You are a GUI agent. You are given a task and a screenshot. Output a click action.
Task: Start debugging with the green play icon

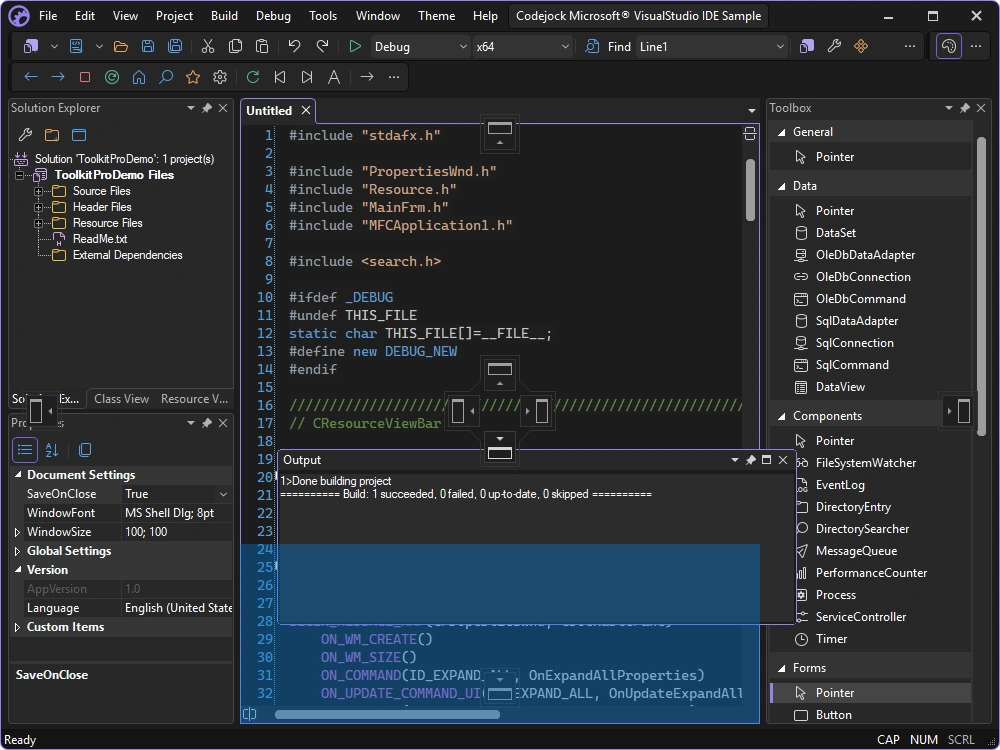point(355,47)
